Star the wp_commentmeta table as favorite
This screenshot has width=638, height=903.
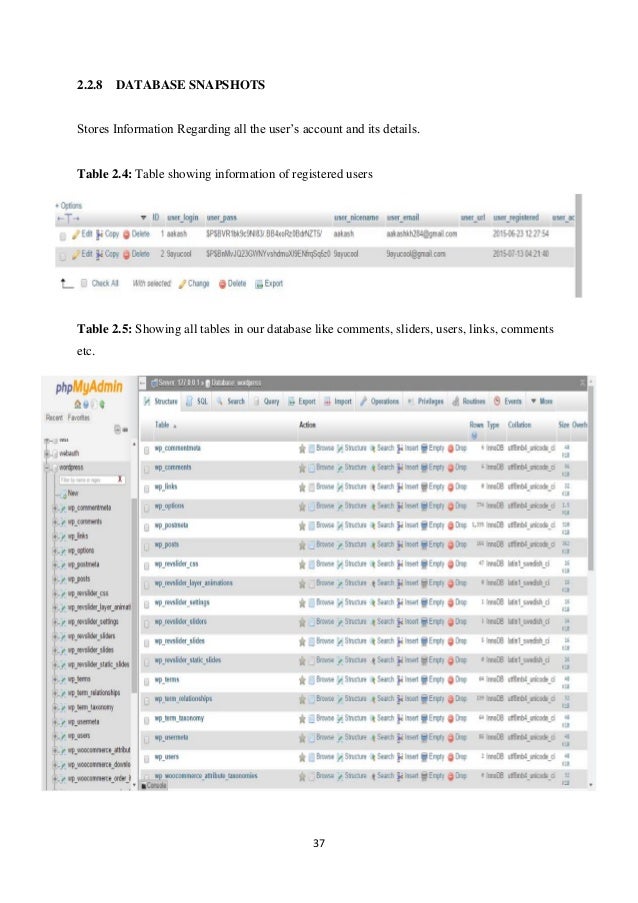pos(302,449)
